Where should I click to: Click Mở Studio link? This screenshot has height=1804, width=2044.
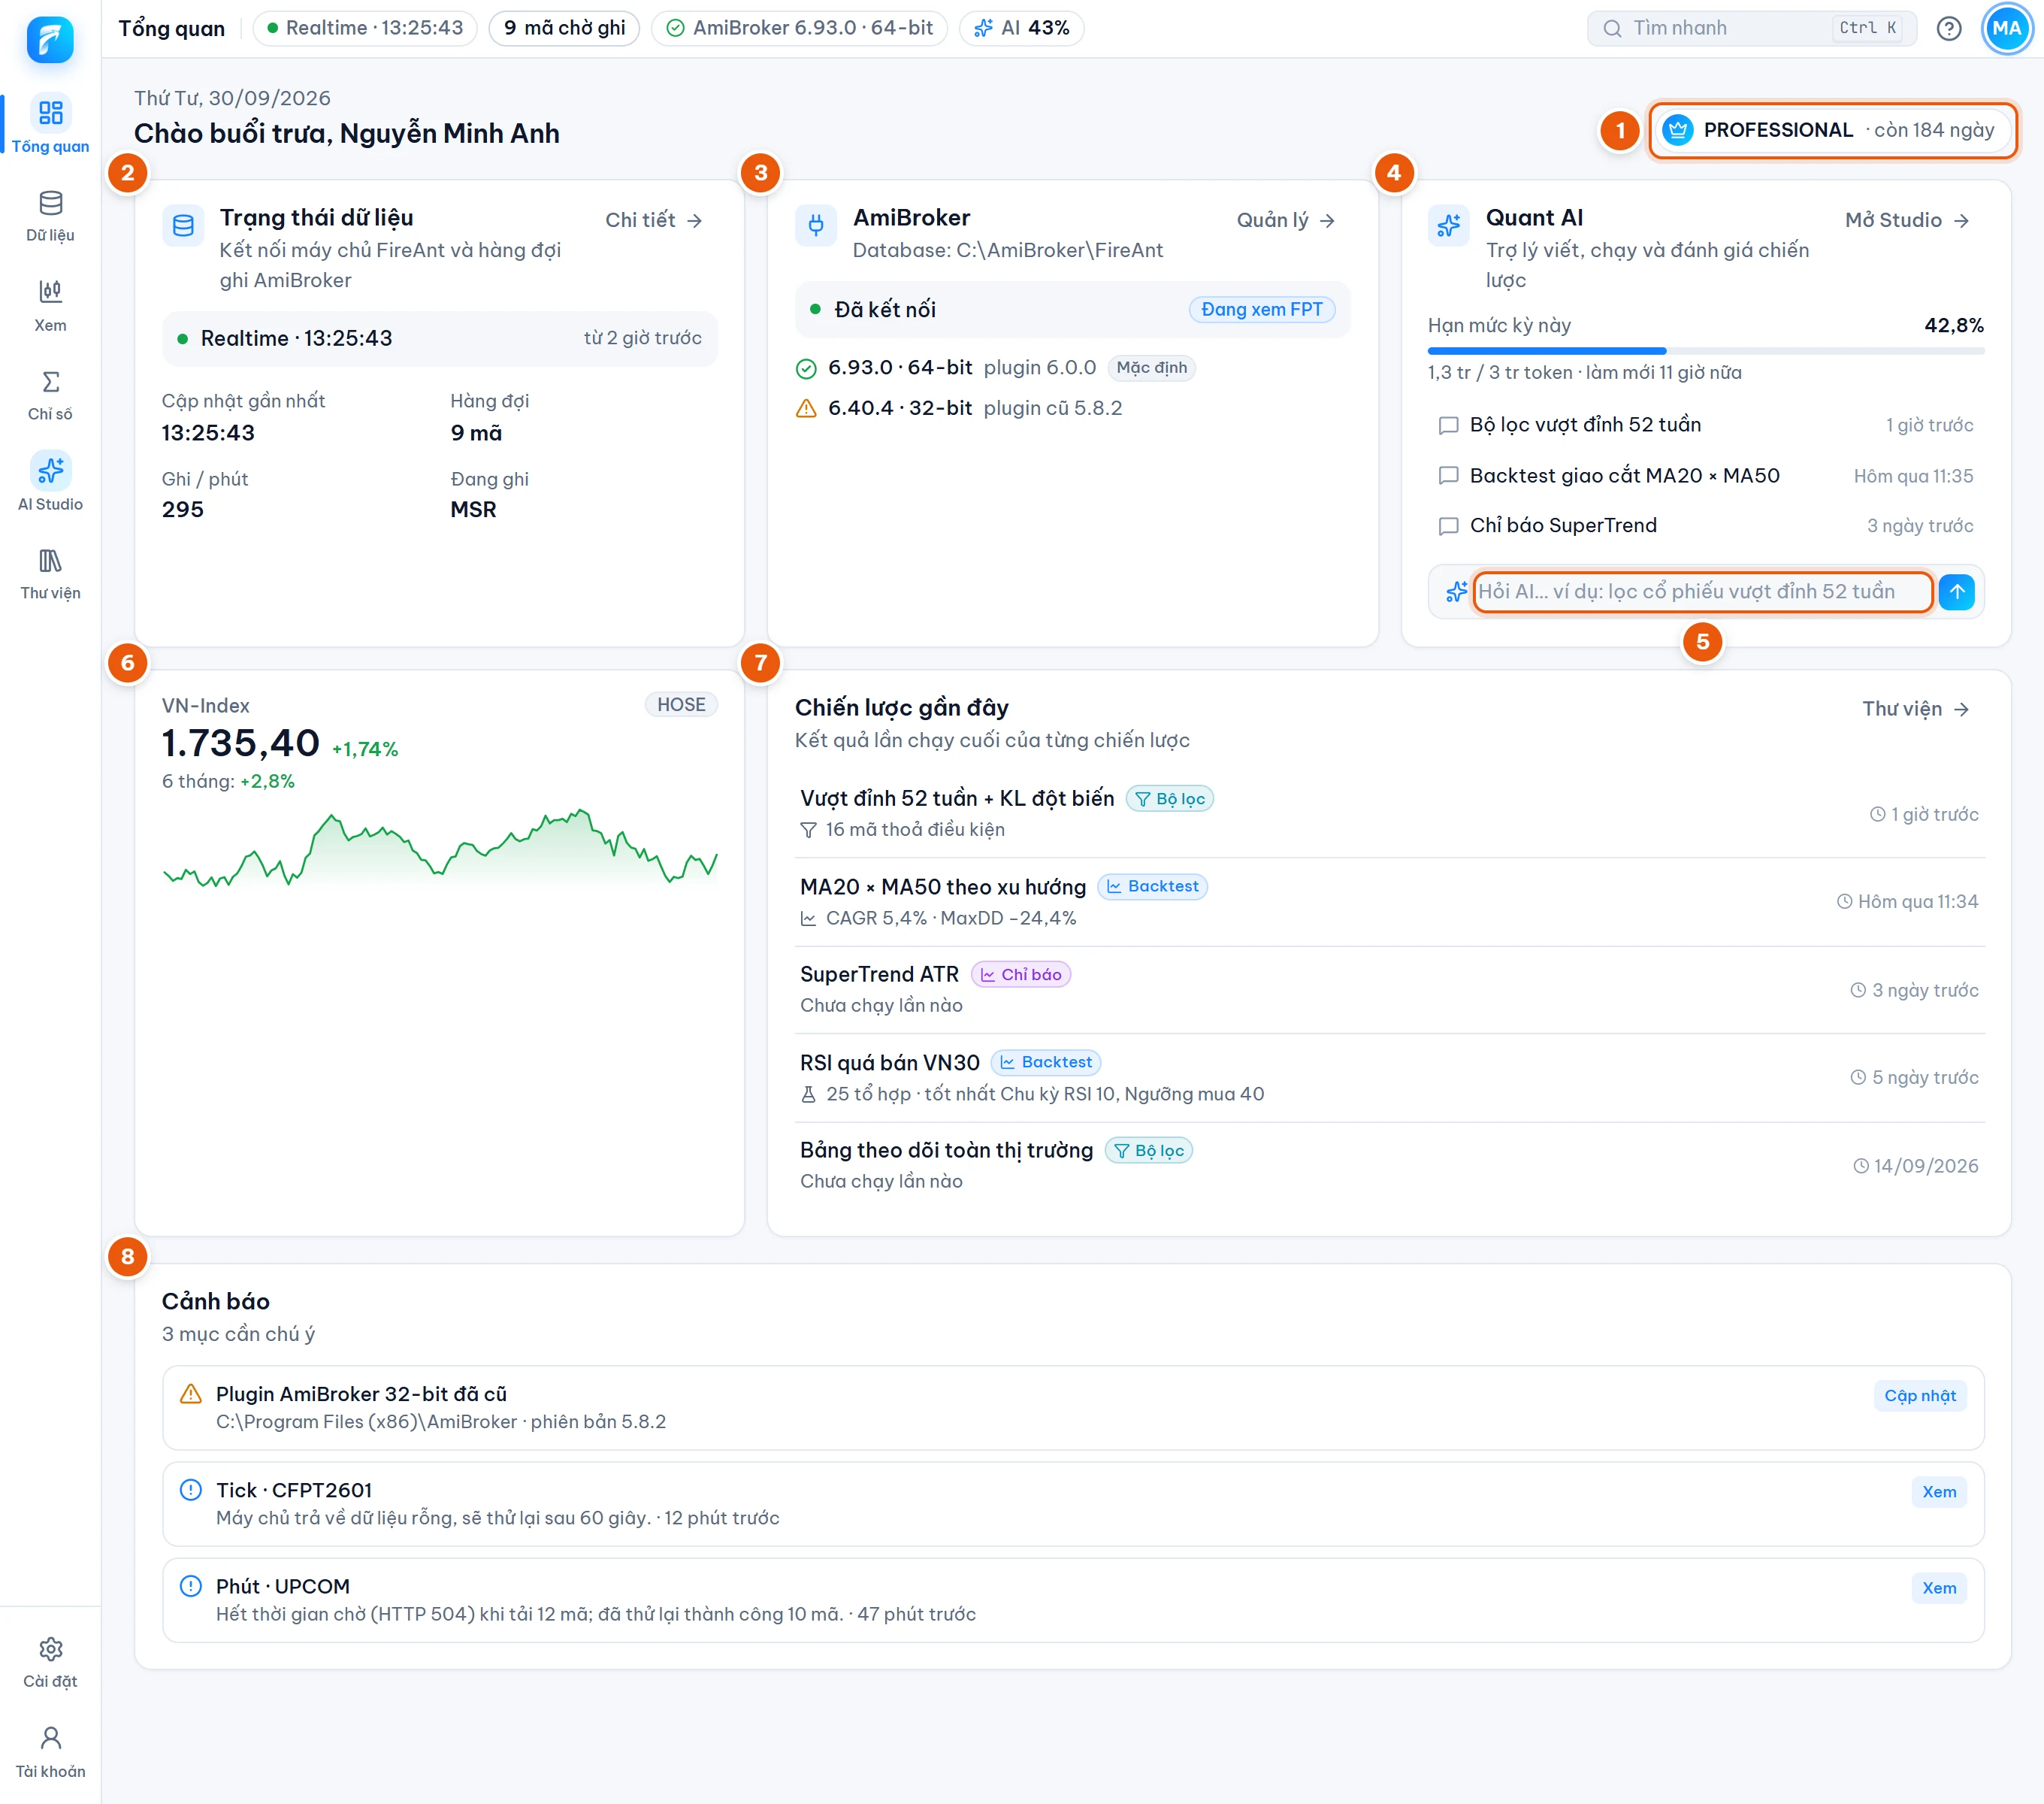point(1907,220)
